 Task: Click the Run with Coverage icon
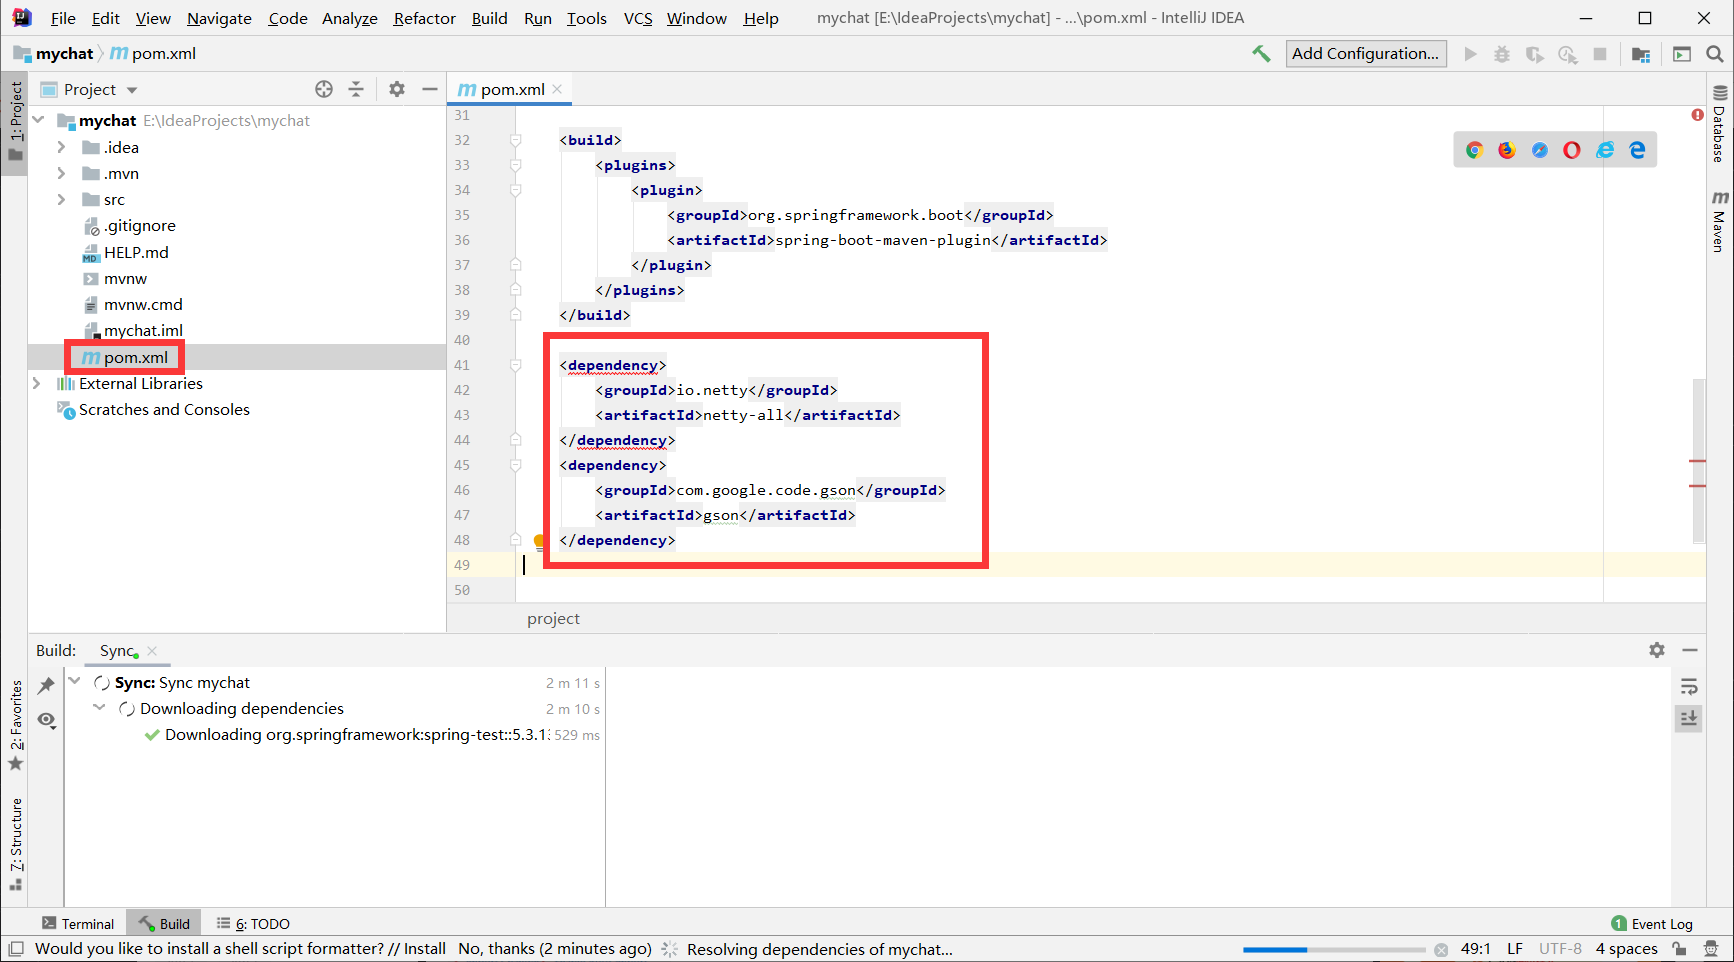pyautogui.click(x=1534, y=54)
